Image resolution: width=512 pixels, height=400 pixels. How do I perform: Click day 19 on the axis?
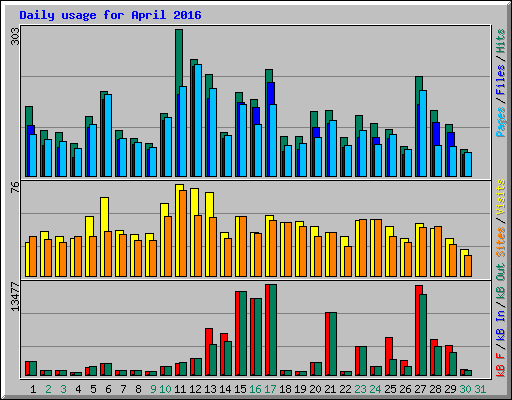300,389
